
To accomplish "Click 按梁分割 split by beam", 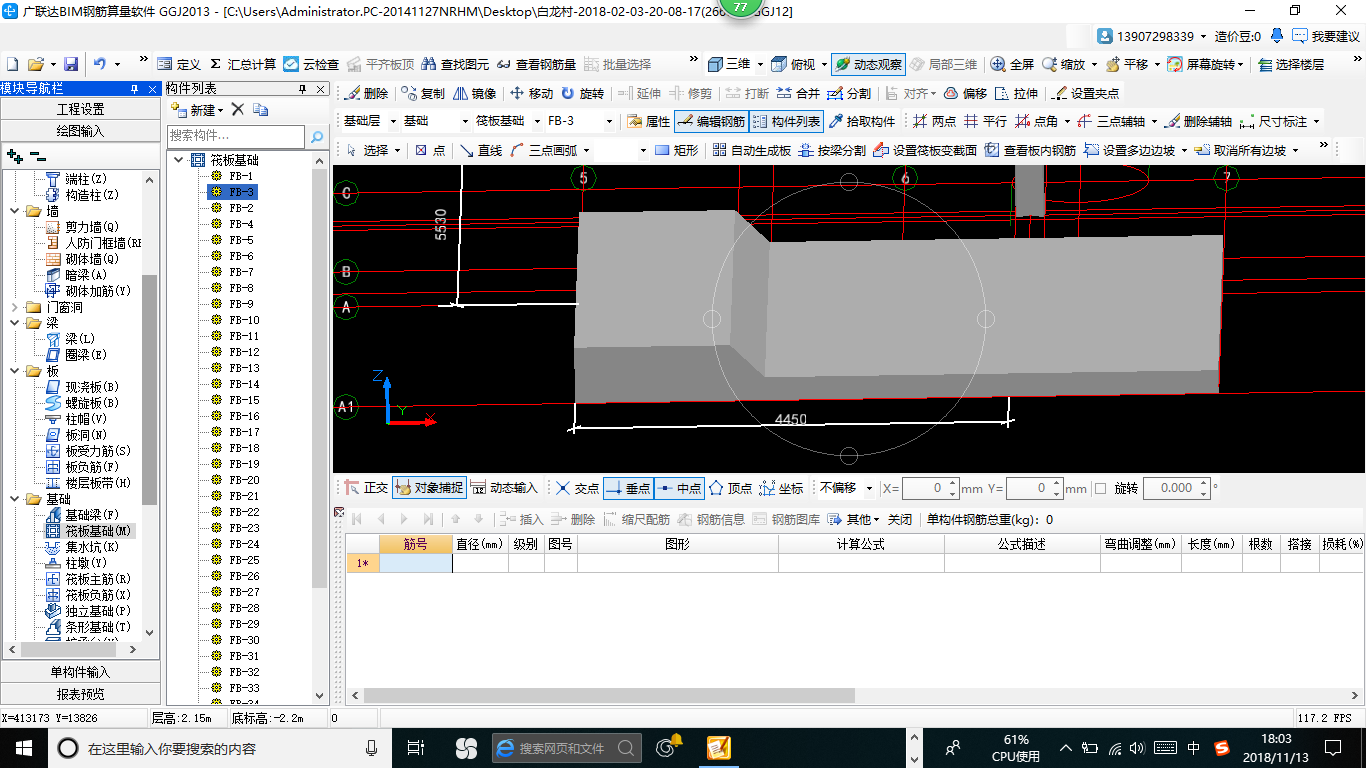I will (x=831, y=150).
